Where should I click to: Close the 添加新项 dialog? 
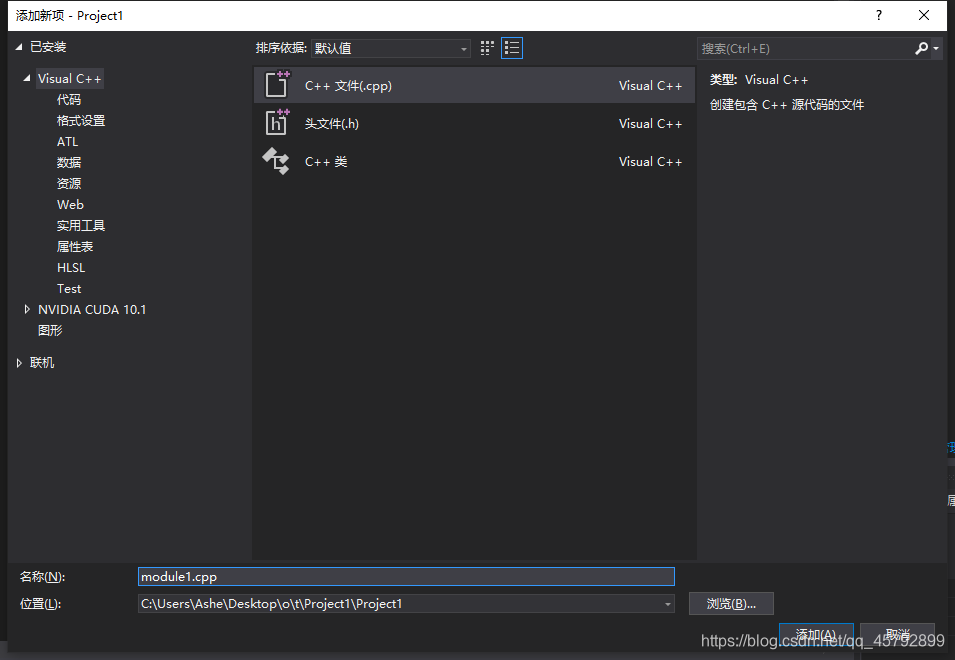pos(924,15)
